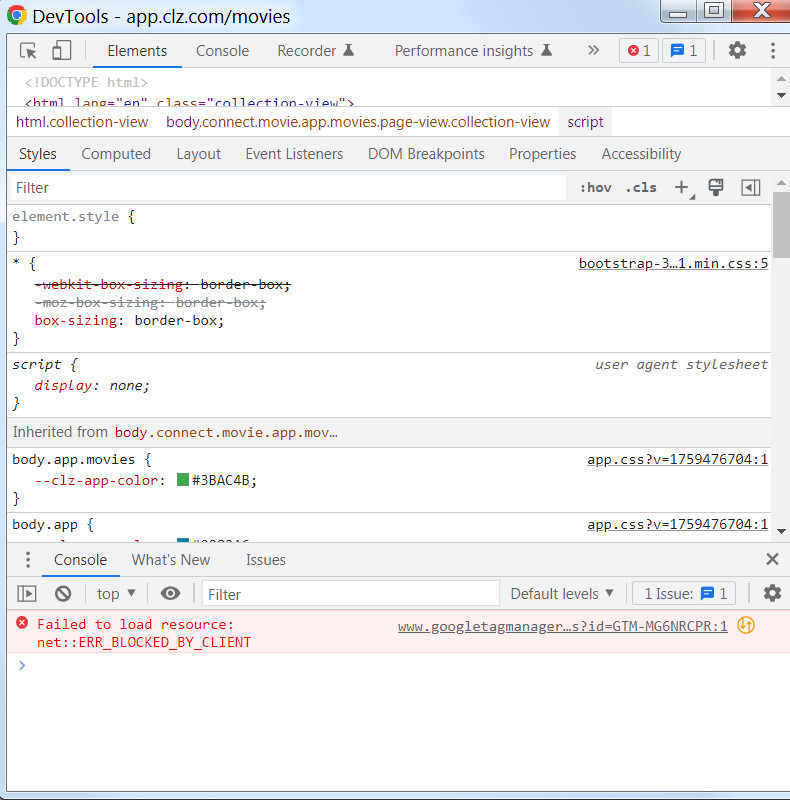Click the #3BAC4B green color swatch
The height and width of the screenshot is (800, 790).
point(183,480)
